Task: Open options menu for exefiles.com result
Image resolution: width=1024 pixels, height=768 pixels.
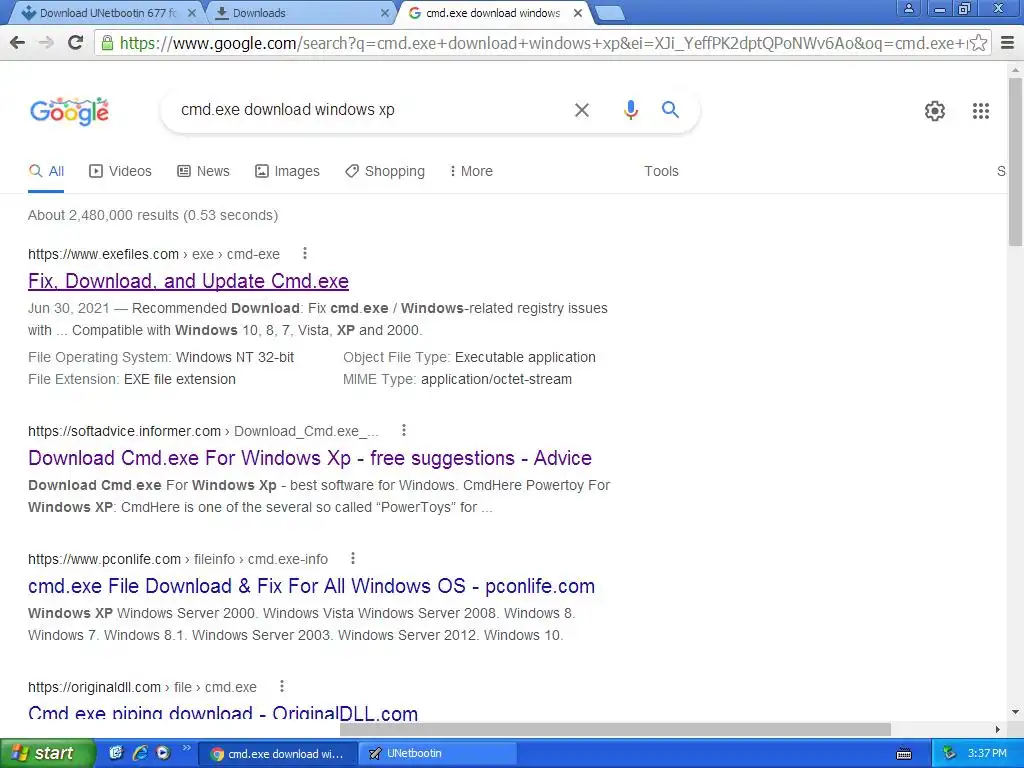Action: click(304, 253)
